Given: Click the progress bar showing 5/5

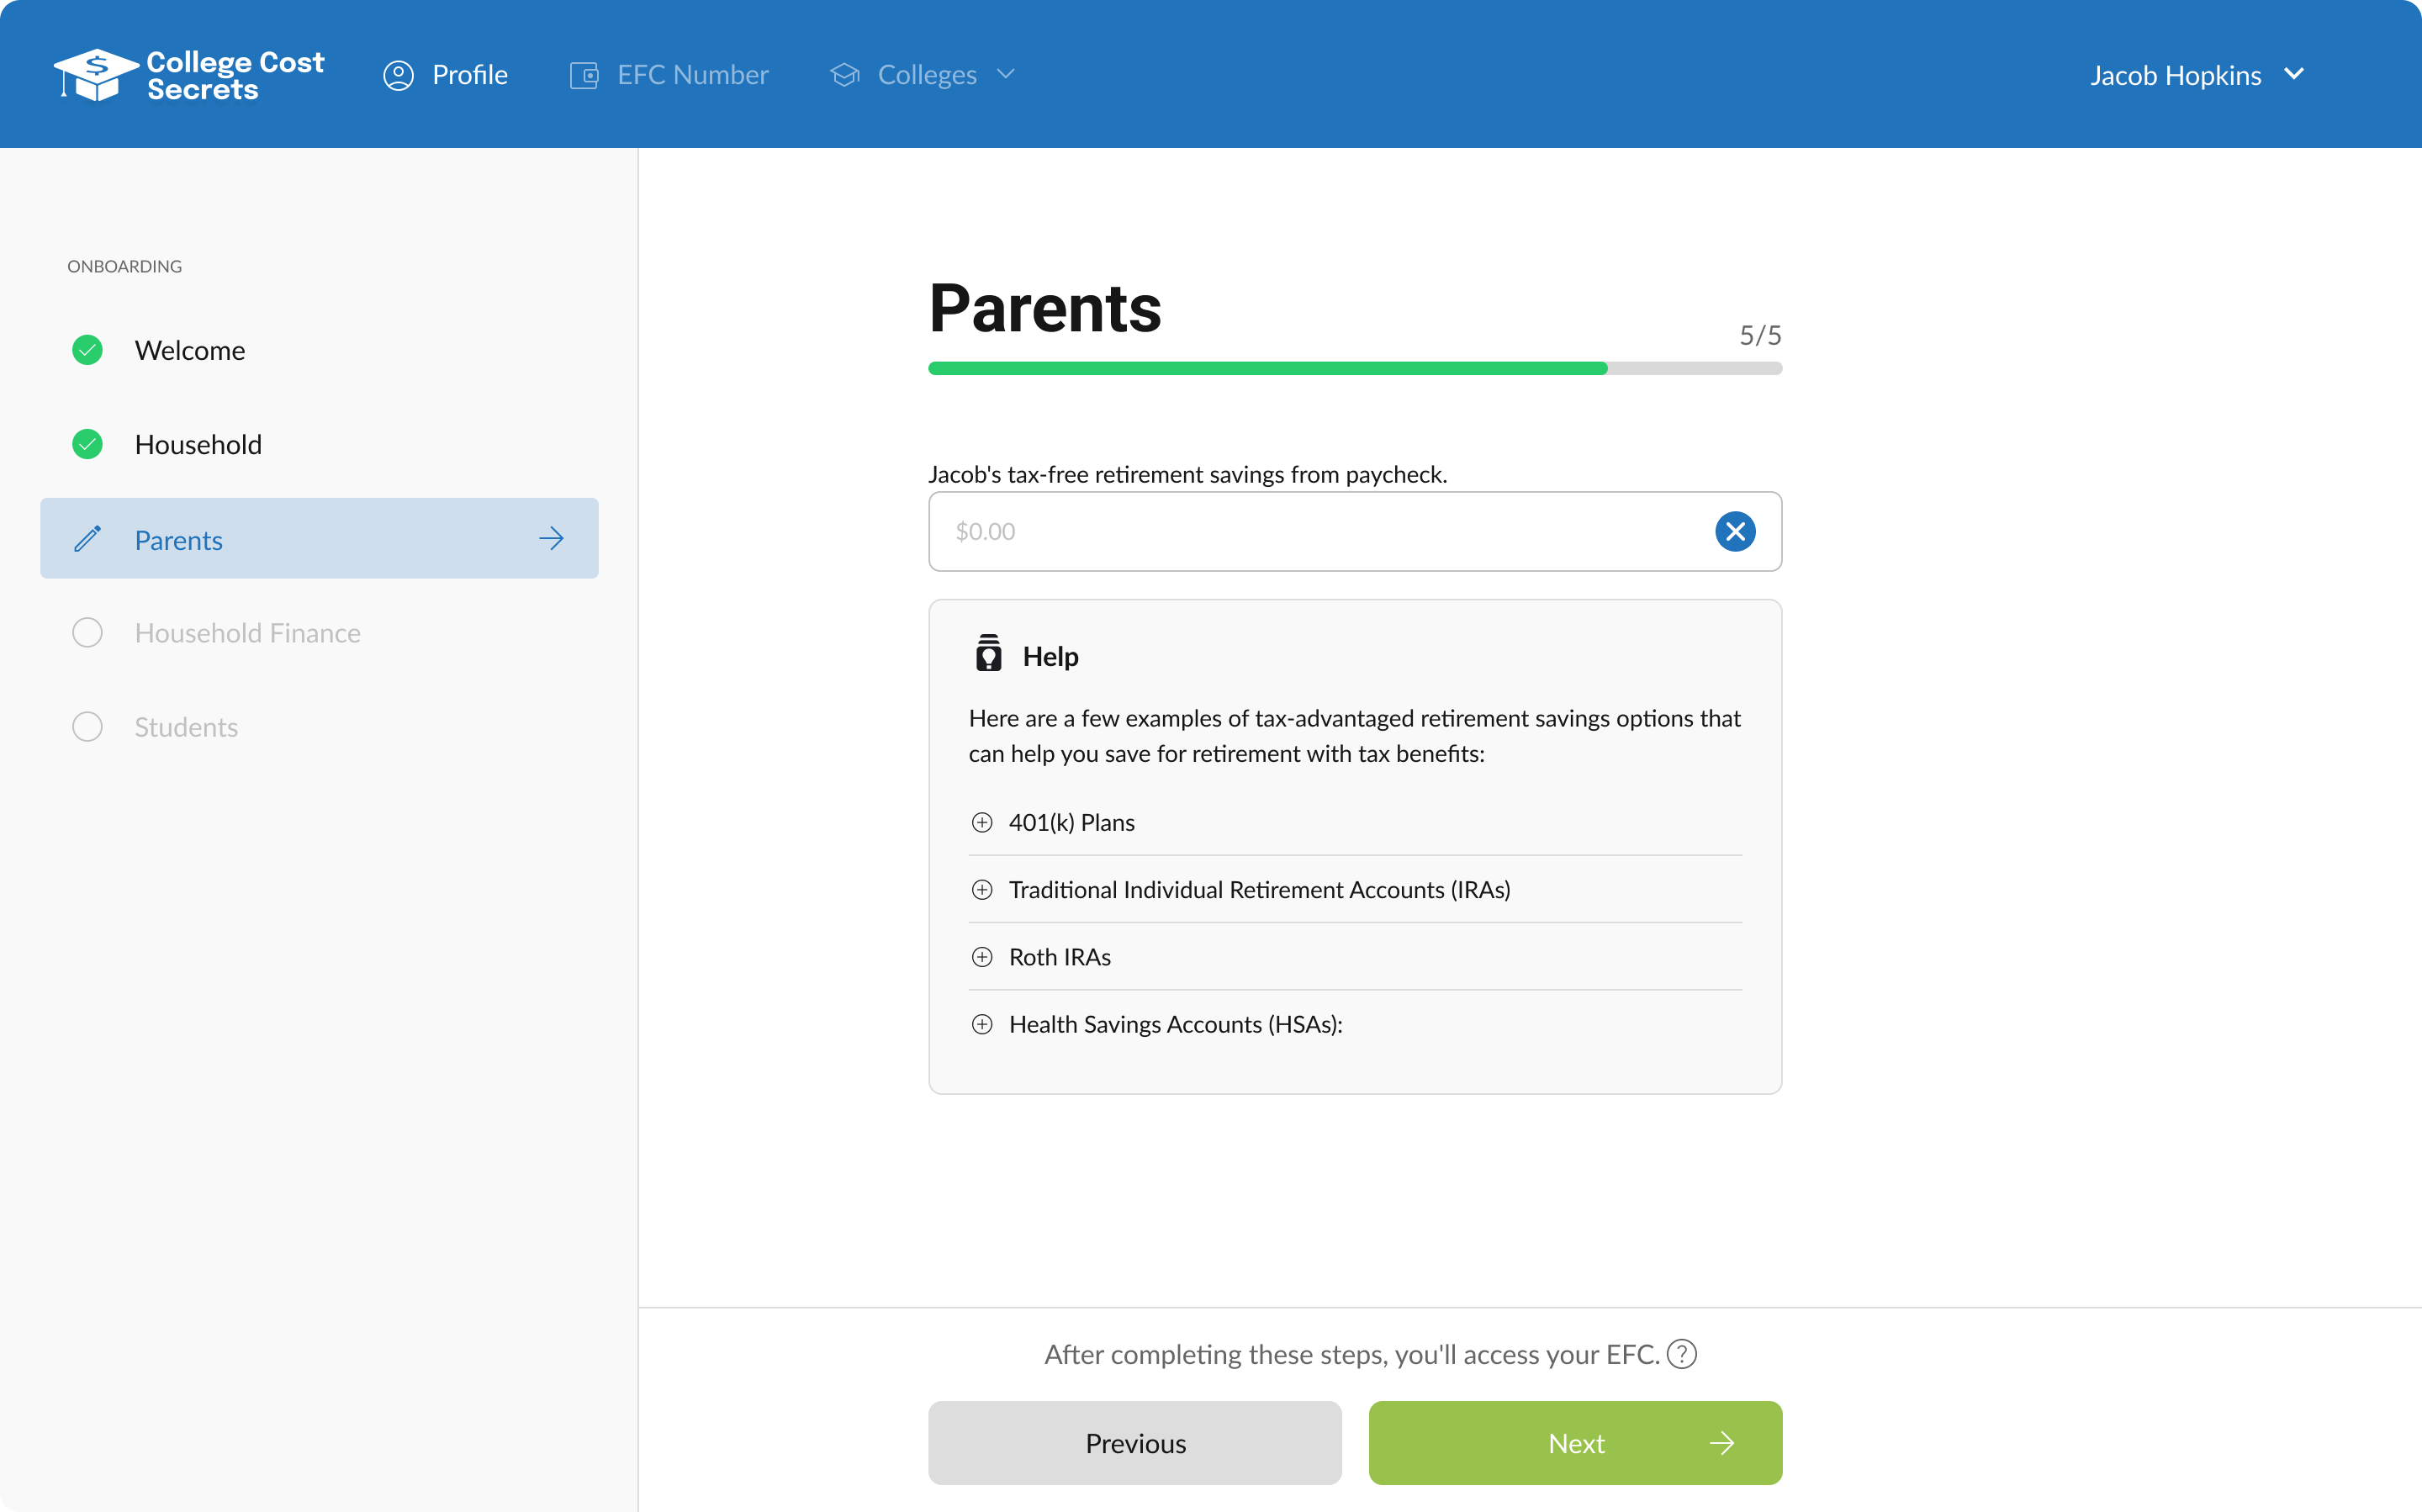Looking at the screenshot, I should pos(1354,368).
